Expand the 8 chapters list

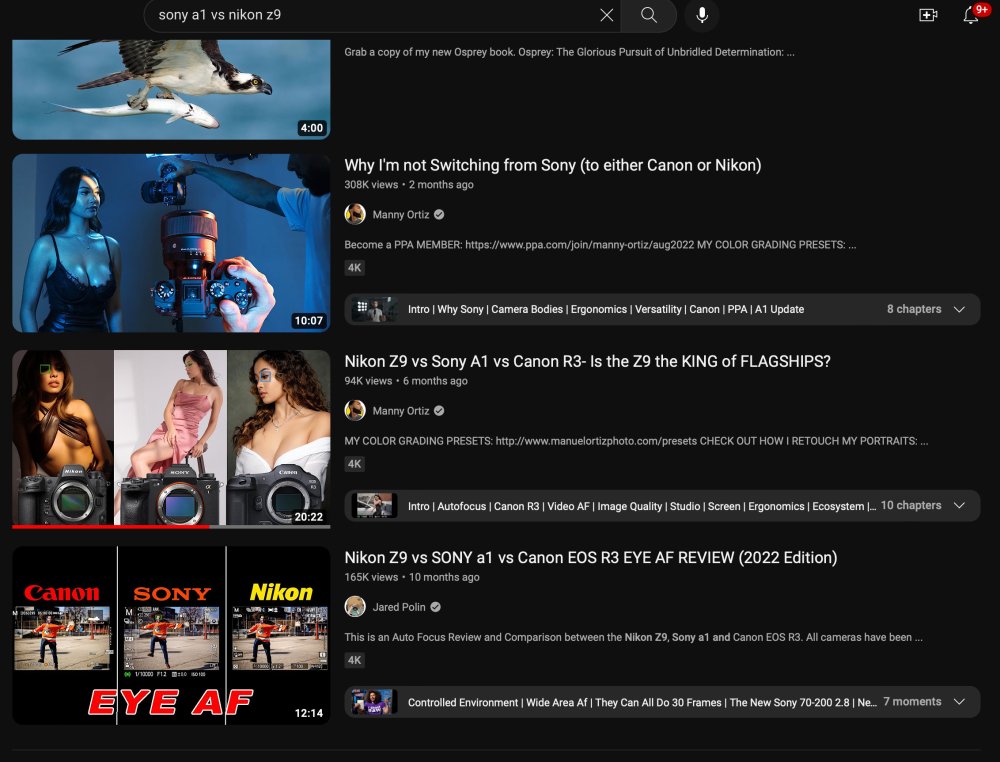click(959, 309)
